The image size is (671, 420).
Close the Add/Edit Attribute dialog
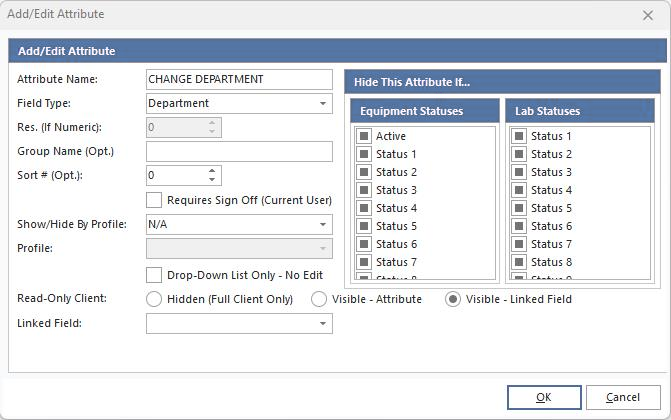point(648,16)
